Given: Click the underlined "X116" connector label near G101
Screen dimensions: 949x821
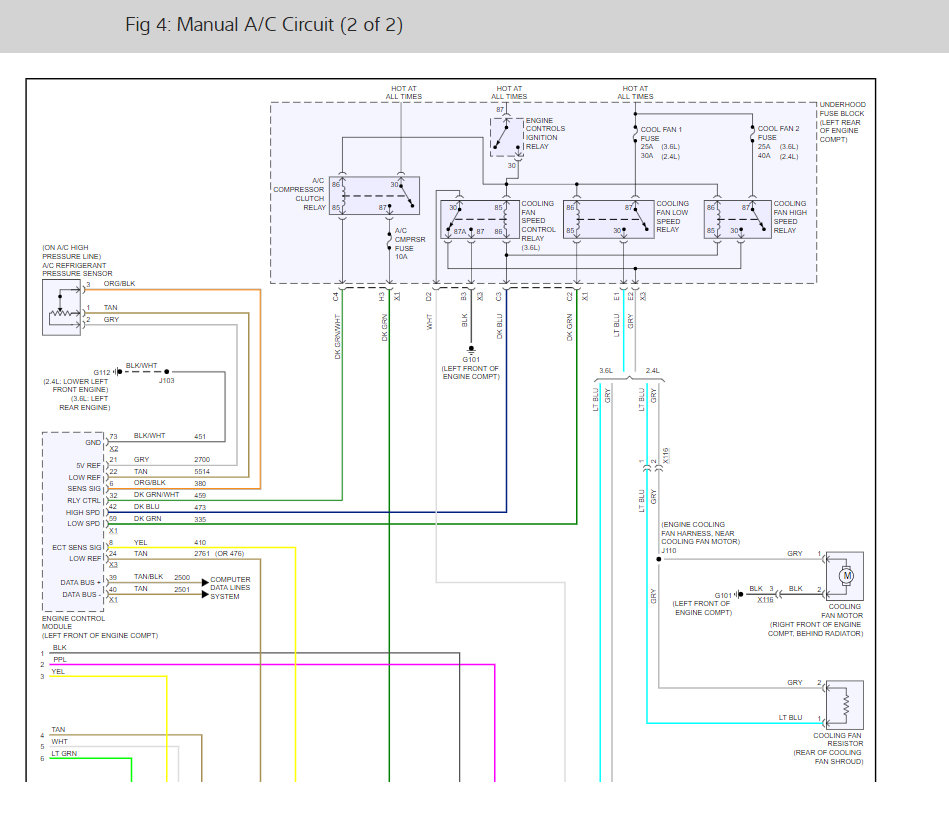Looking at the screenshot, I should [x=765, y=599].
